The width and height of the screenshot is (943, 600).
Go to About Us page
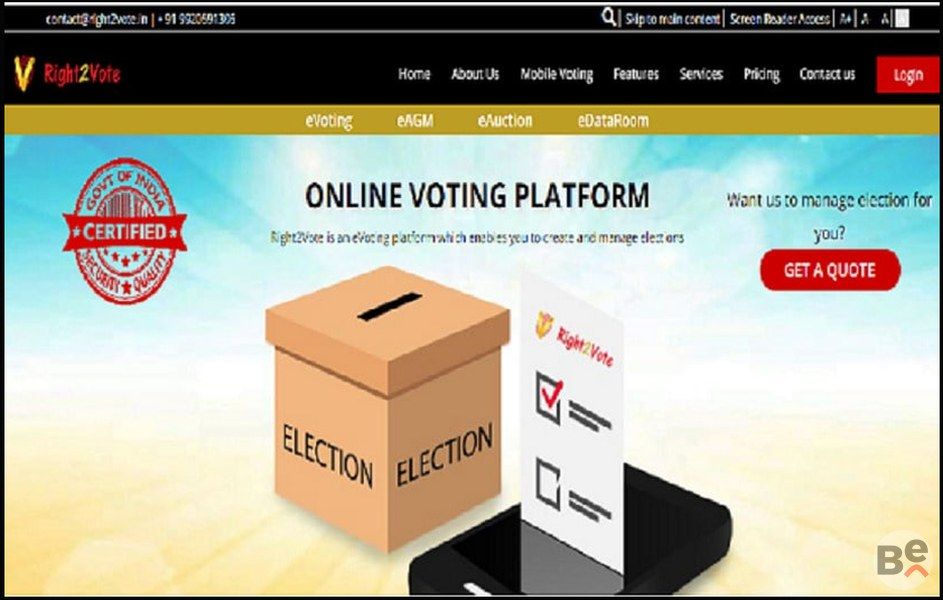pos(475,74)
